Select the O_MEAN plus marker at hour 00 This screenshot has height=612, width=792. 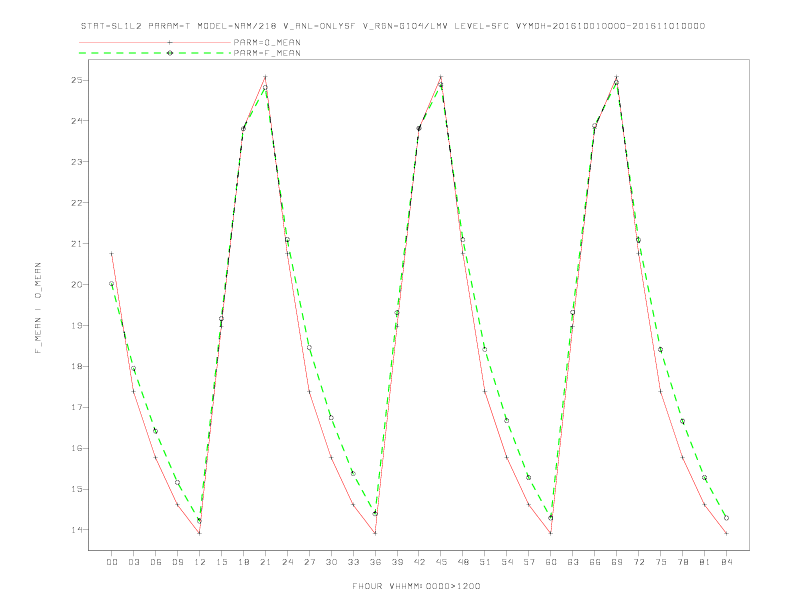pos(112,253)
